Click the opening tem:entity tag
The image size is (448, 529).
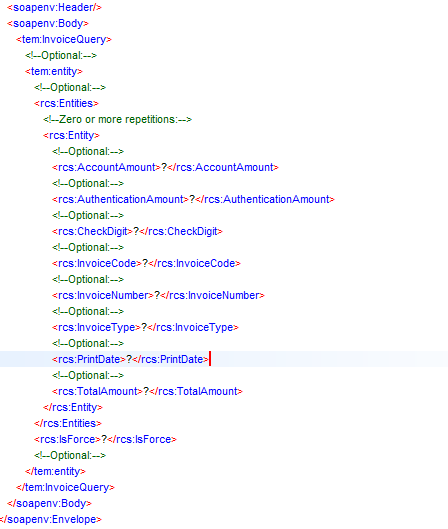click(54, 72)
